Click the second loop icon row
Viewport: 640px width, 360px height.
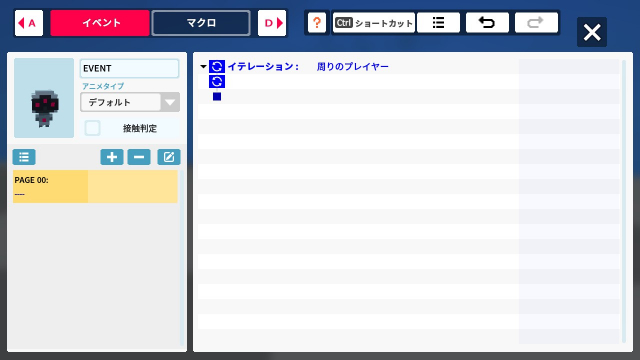[217, 82]
